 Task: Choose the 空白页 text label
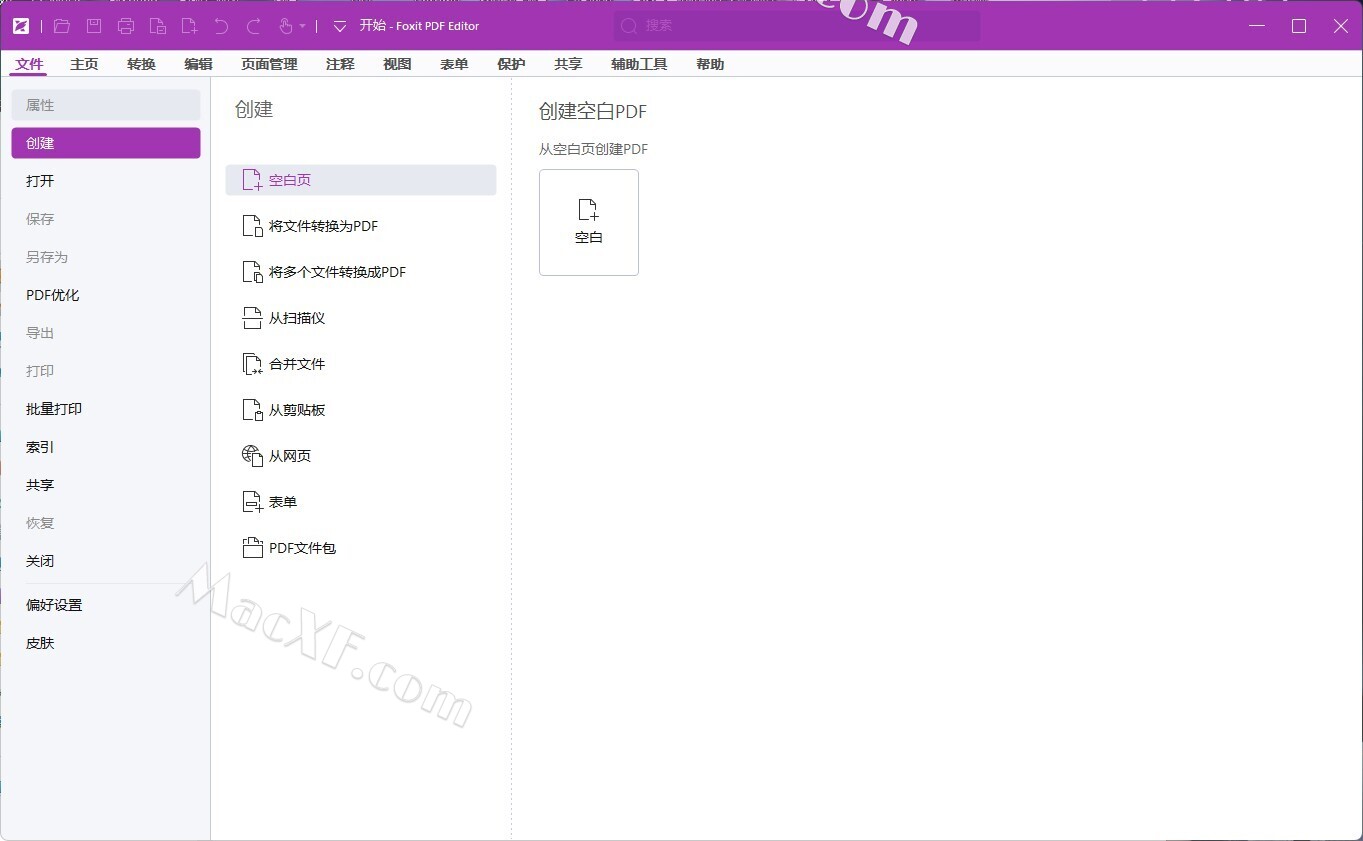point(290,180)
